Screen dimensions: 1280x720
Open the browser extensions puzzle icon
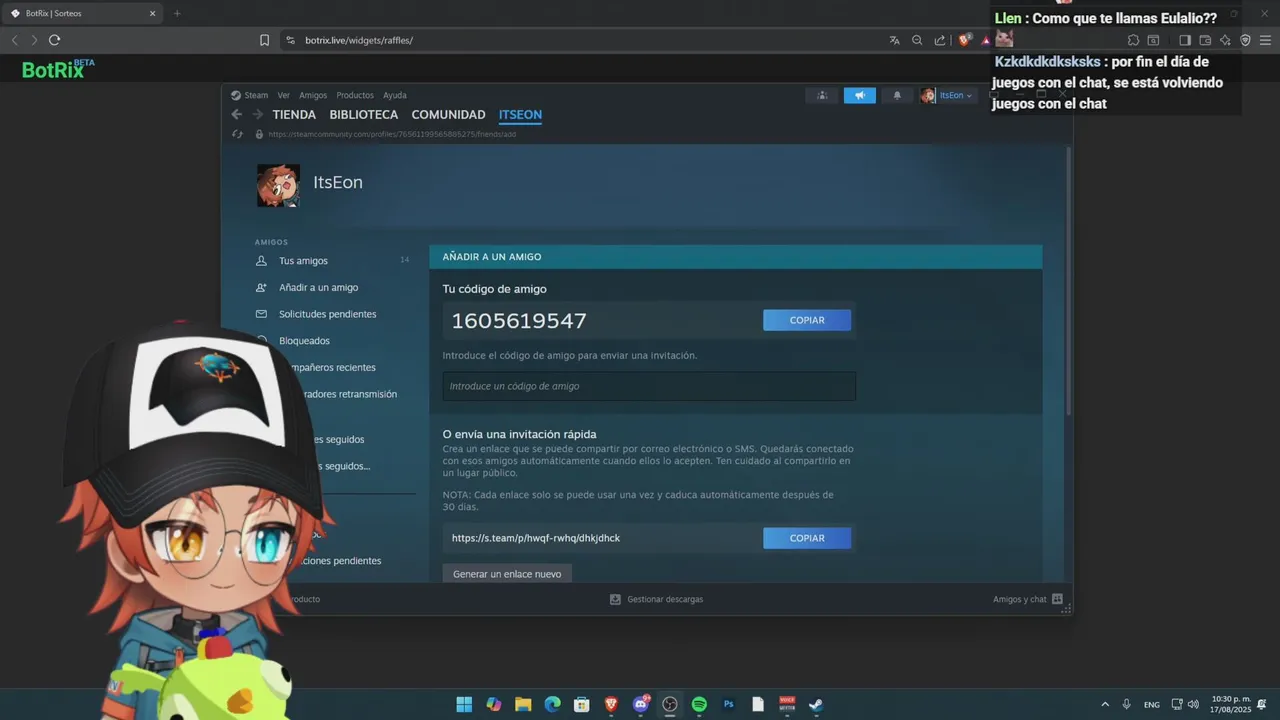click(x=1133, y=40)
